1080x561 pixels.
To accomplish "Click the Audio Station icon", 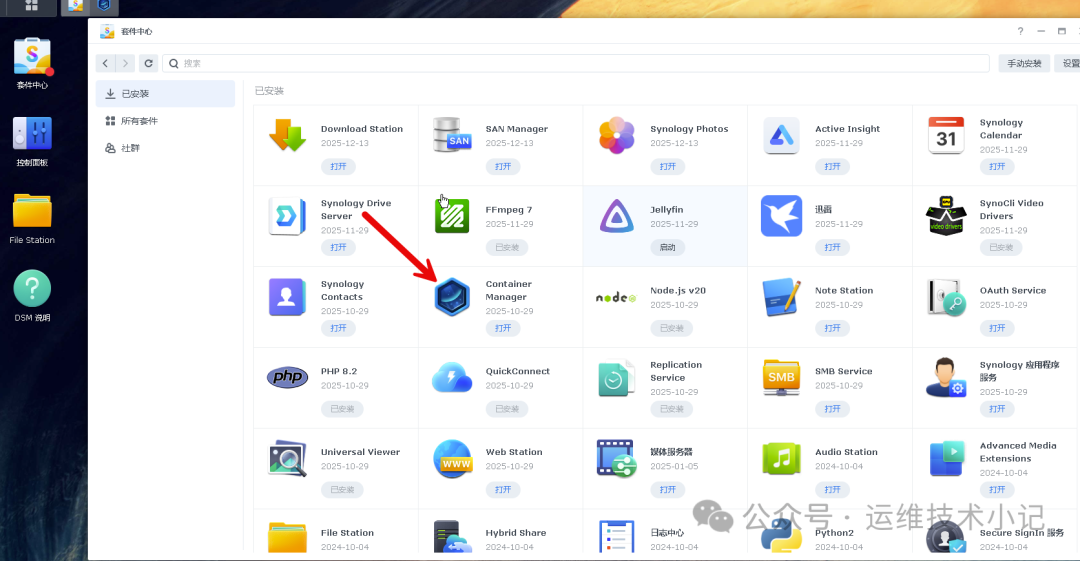I will pos(781,458).
